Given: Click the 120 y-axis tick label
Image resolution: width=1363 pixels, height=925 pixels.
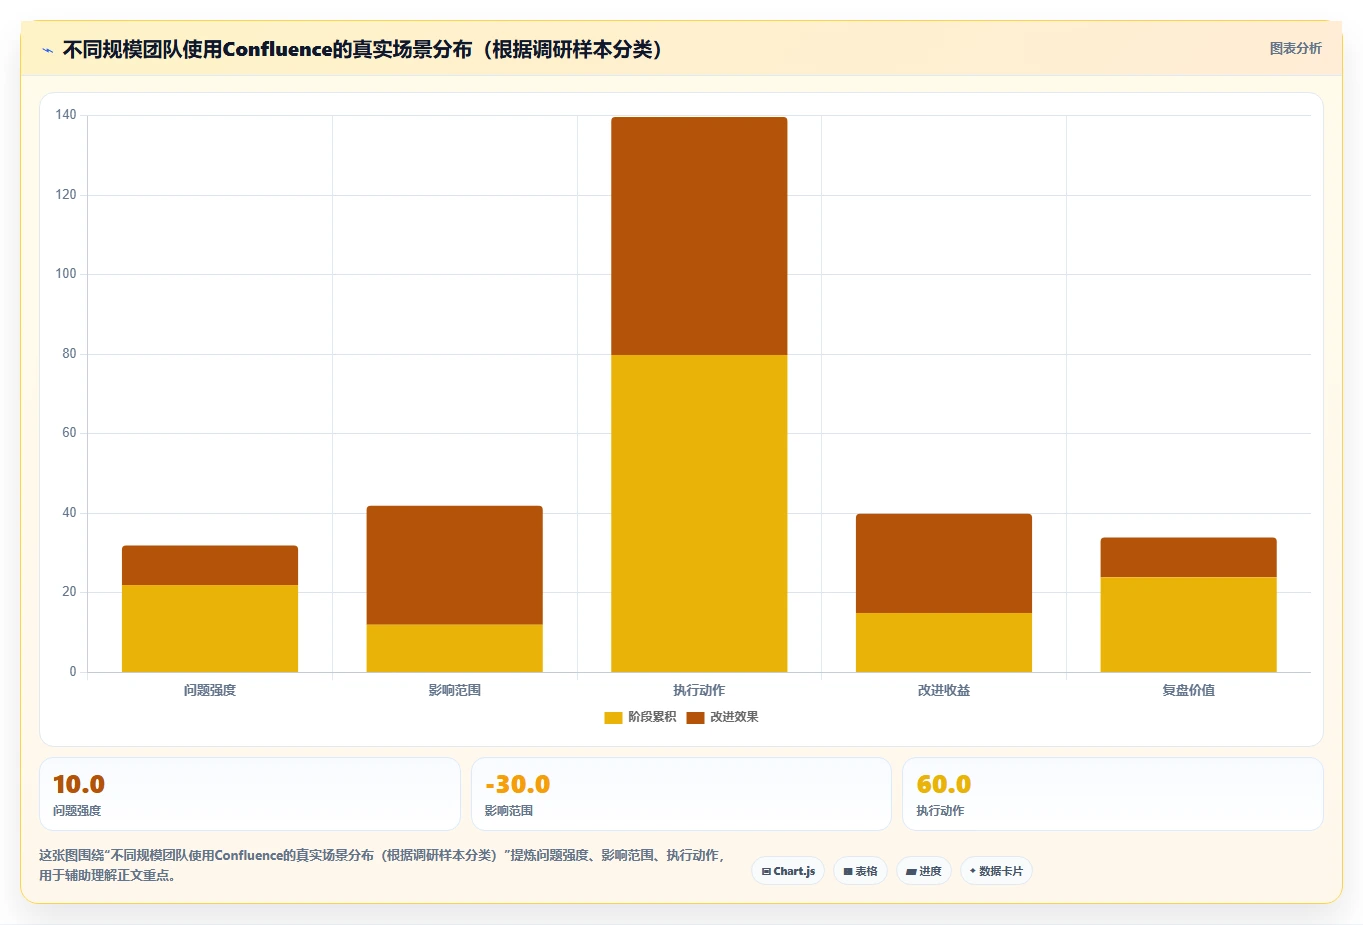Looking at the screenshot, I should point(66,194).
